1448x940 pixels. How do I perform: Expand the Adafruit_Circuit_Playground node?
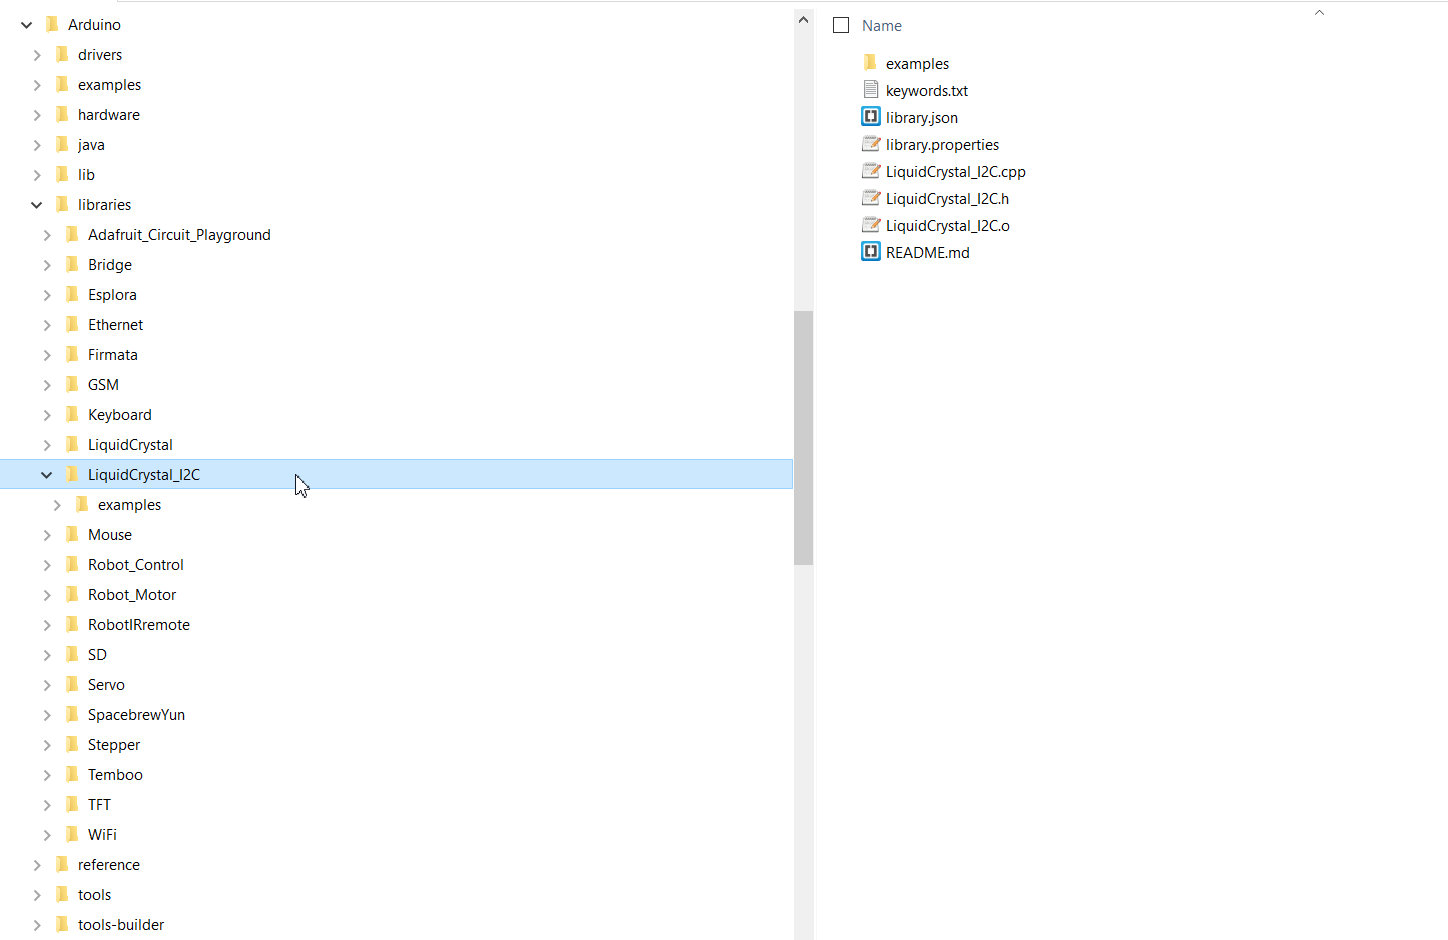click(x=47, y=235)
